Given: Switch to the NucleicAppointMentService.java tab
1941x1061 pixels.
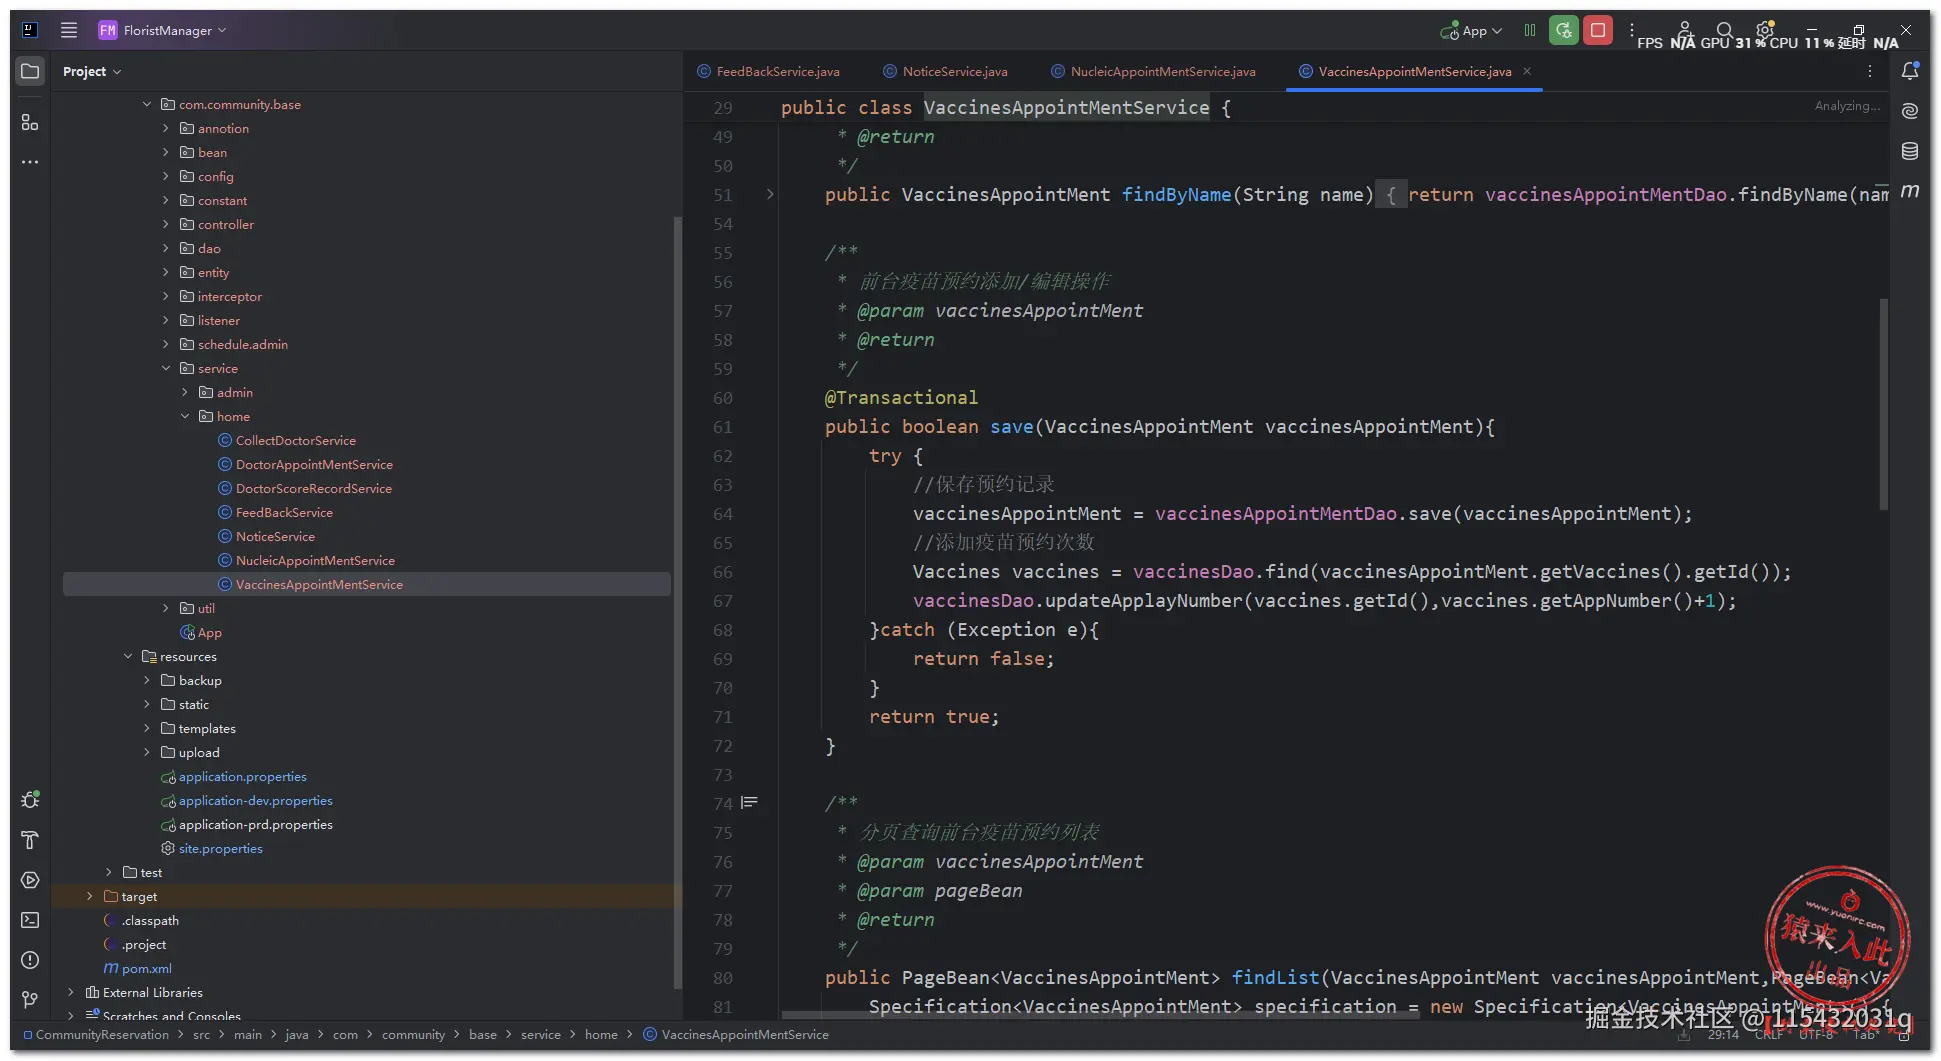Looking at the screenshot, I should click(x=1153, y=71).
